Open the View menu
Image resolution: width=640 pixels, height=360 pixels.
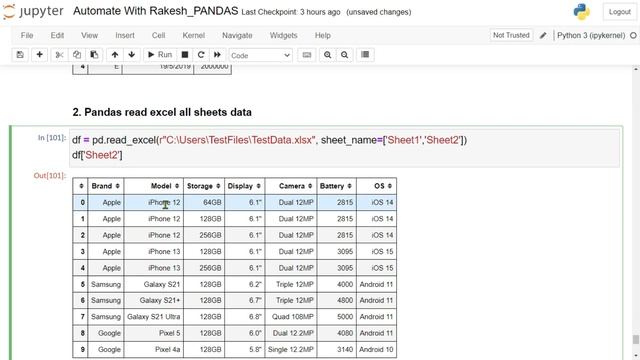[89, 36]
